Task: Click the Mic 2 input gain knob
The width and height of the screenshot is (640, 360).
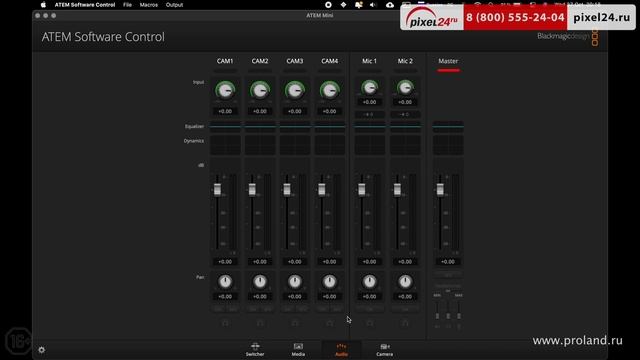Action: pos(405,87)
